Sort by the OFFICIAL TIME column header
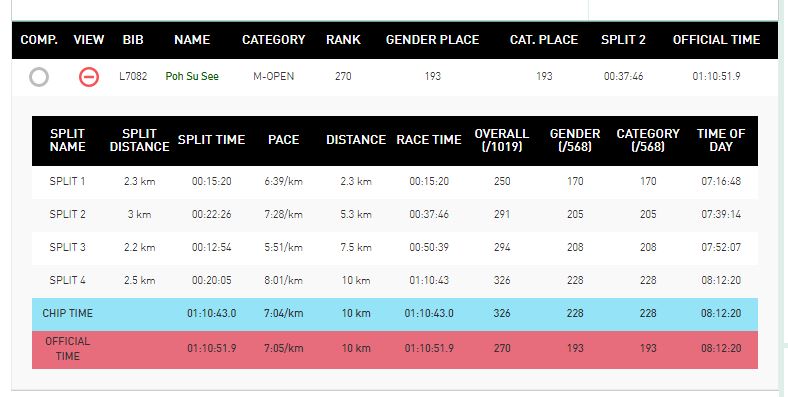The height and width of the screenshot is (397, 788). click(x=716, y=40)
